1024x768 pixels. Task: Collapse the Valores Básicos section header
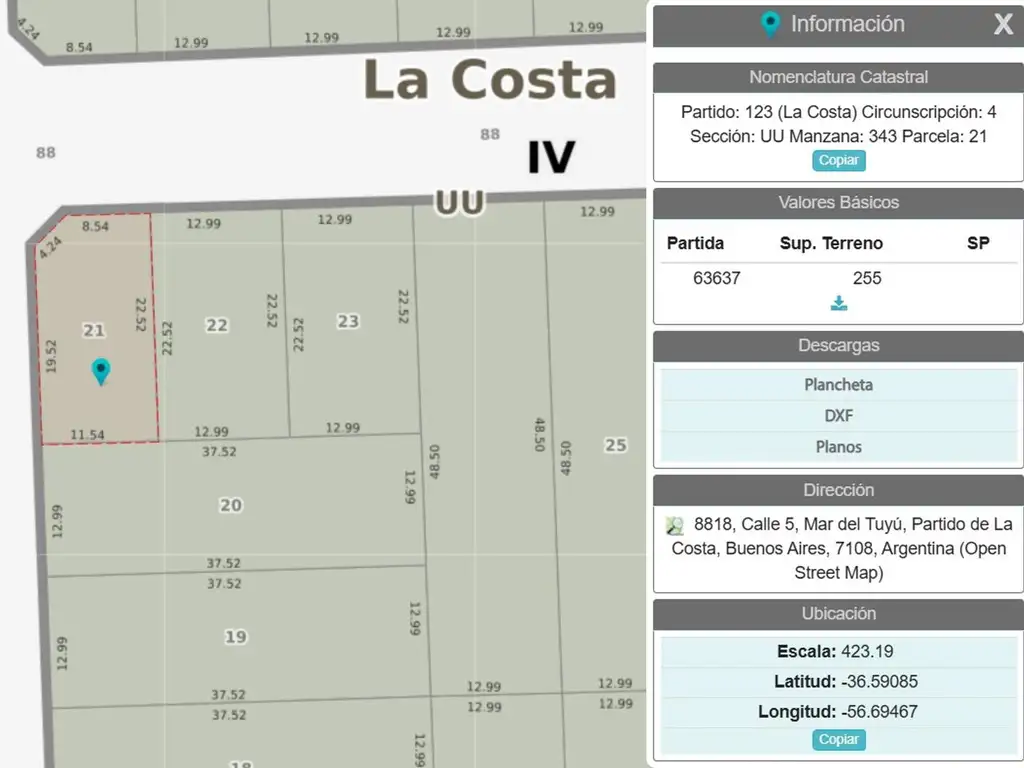pos(838,202)
